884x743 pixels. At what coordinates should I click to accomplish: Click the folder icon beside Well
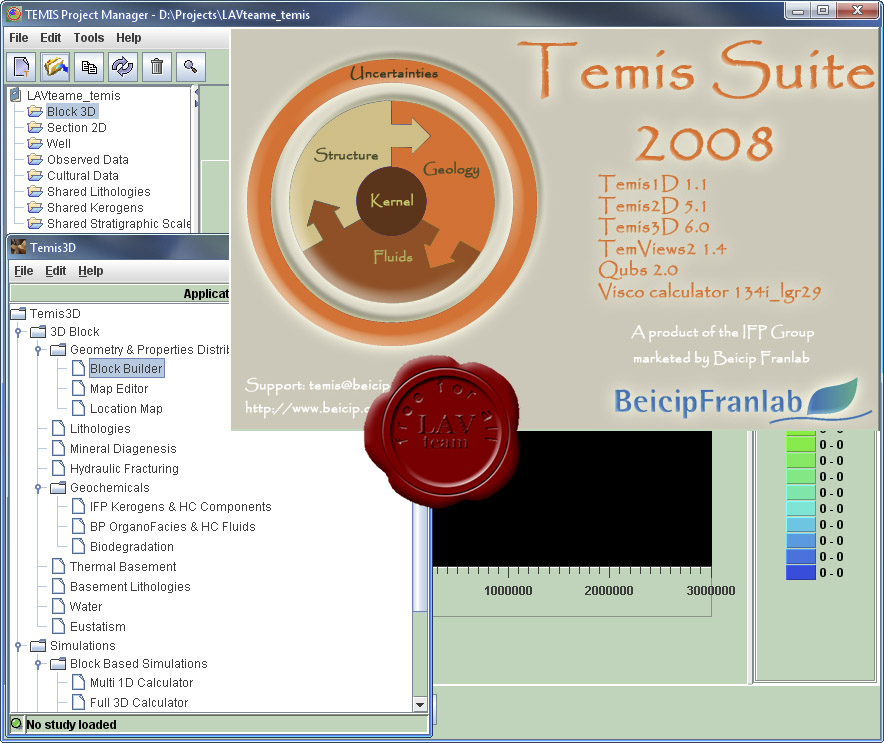coord(35,143)
